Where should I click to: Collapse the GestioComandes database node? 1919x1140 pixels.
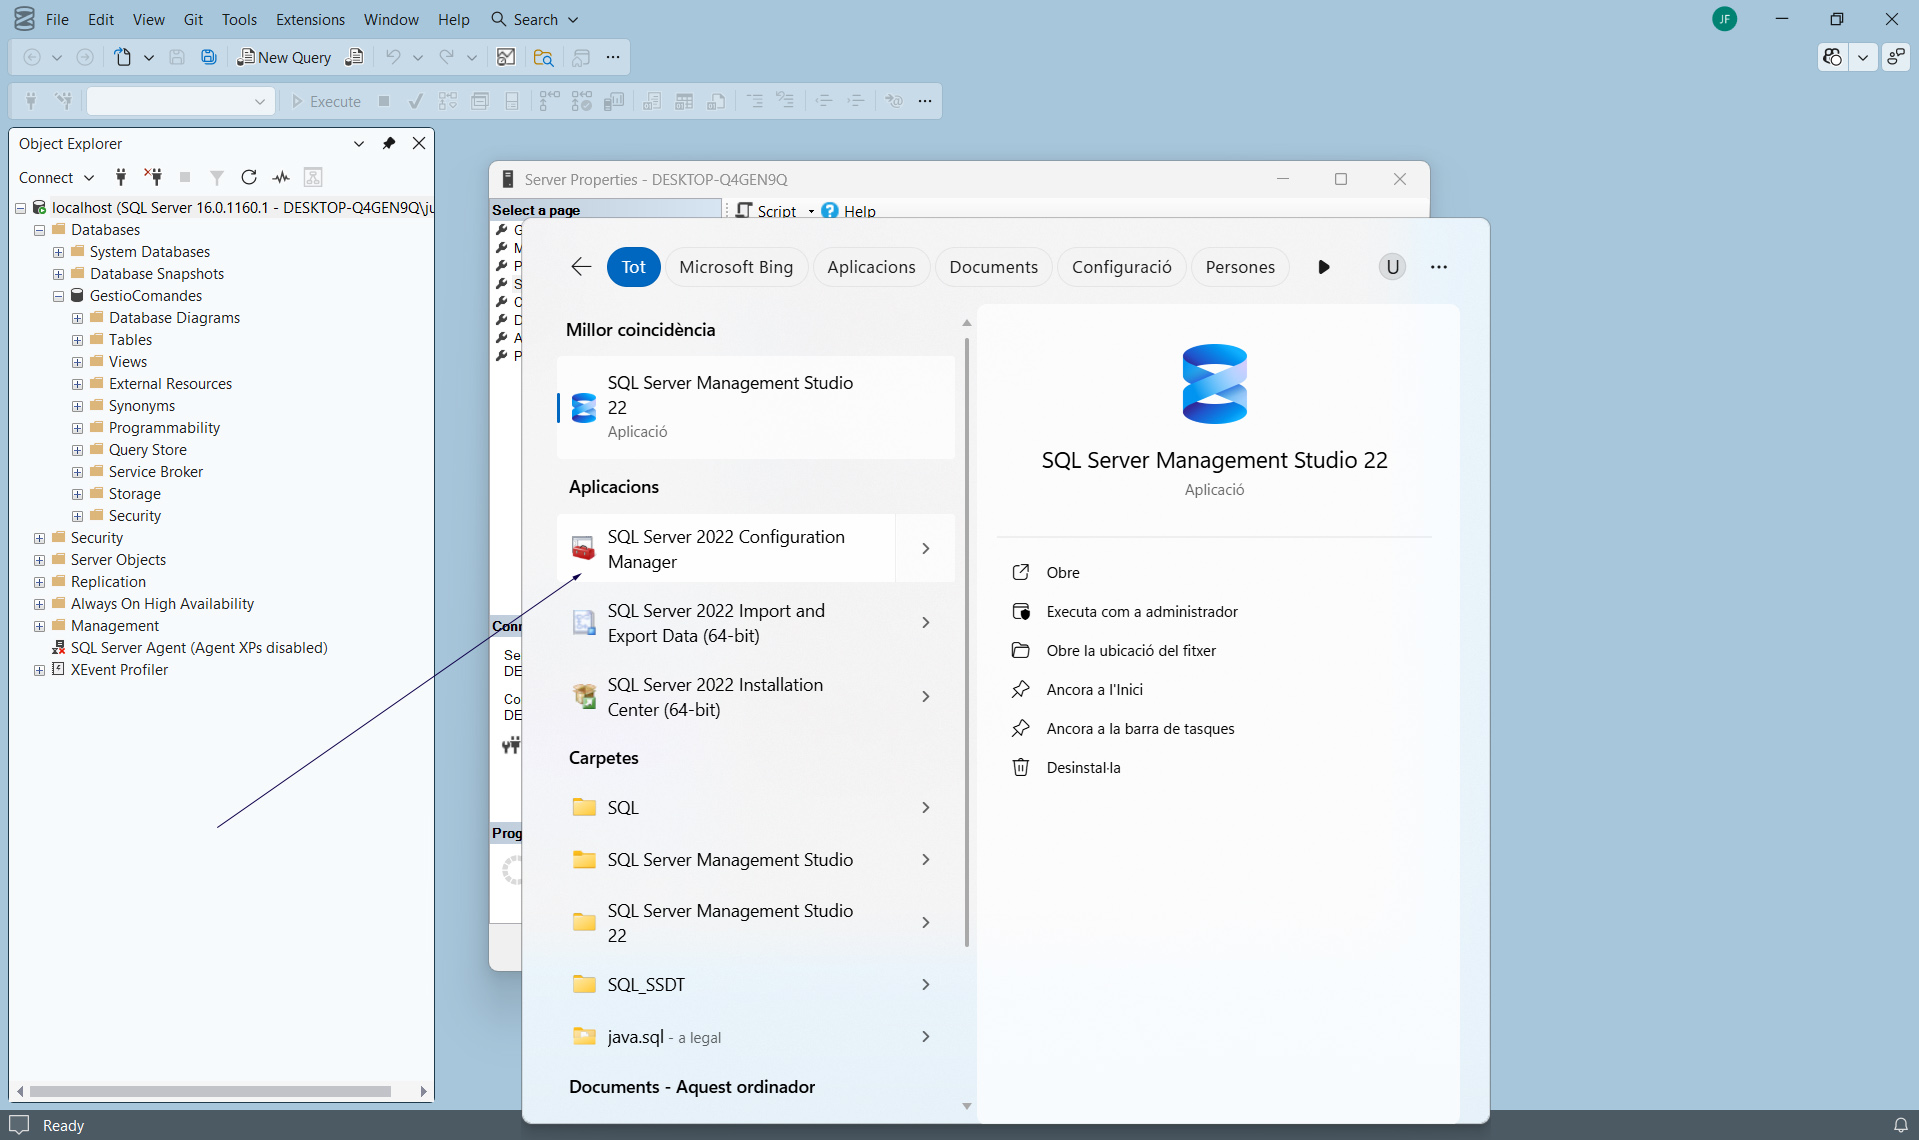(58, 296)
